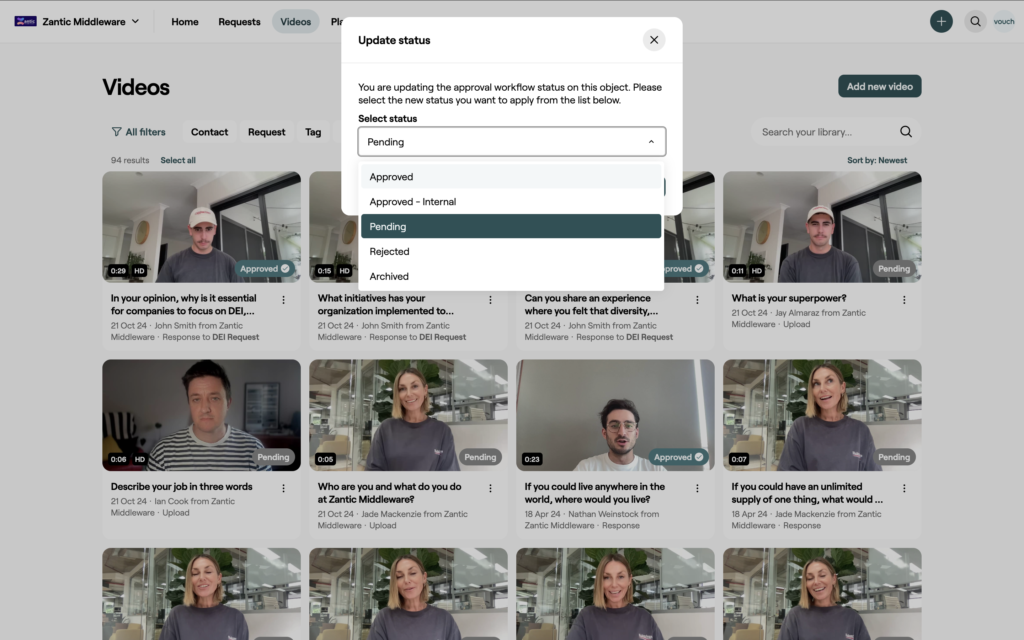Click Pending badge on 'Describe your job' video
Viewport: 1024px width, 640px height.
[x=273, y=457]
